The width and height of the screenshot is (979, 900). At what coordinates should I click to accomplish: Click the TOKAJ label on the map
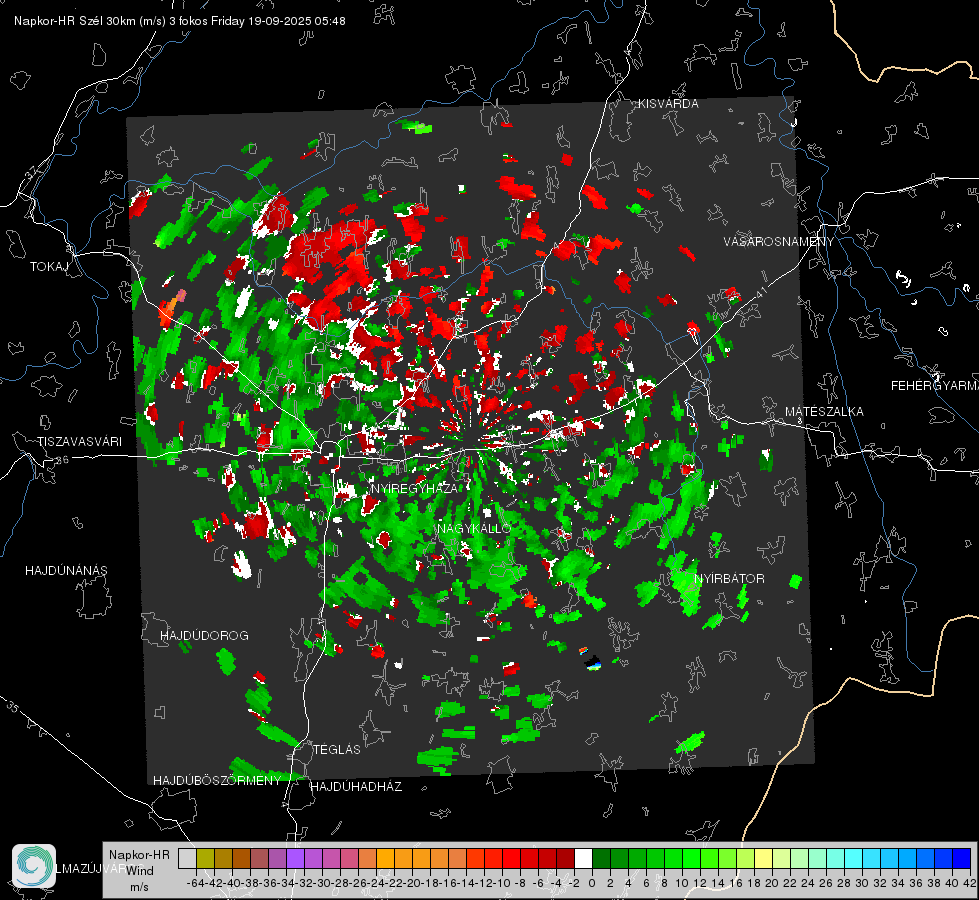tap(49, 267)
